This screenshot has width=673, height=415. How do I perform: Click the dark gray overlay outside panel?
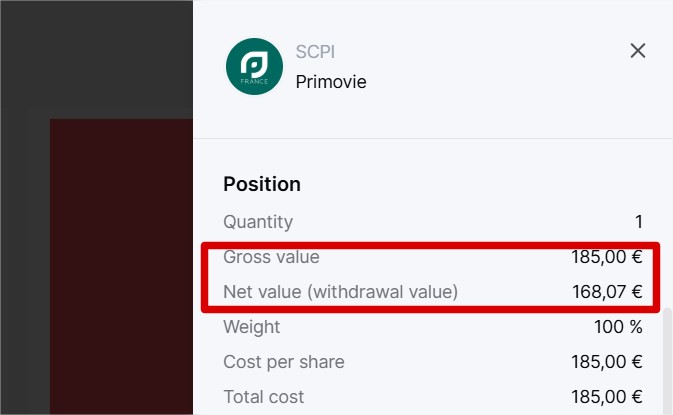click(x=96, y=59)
